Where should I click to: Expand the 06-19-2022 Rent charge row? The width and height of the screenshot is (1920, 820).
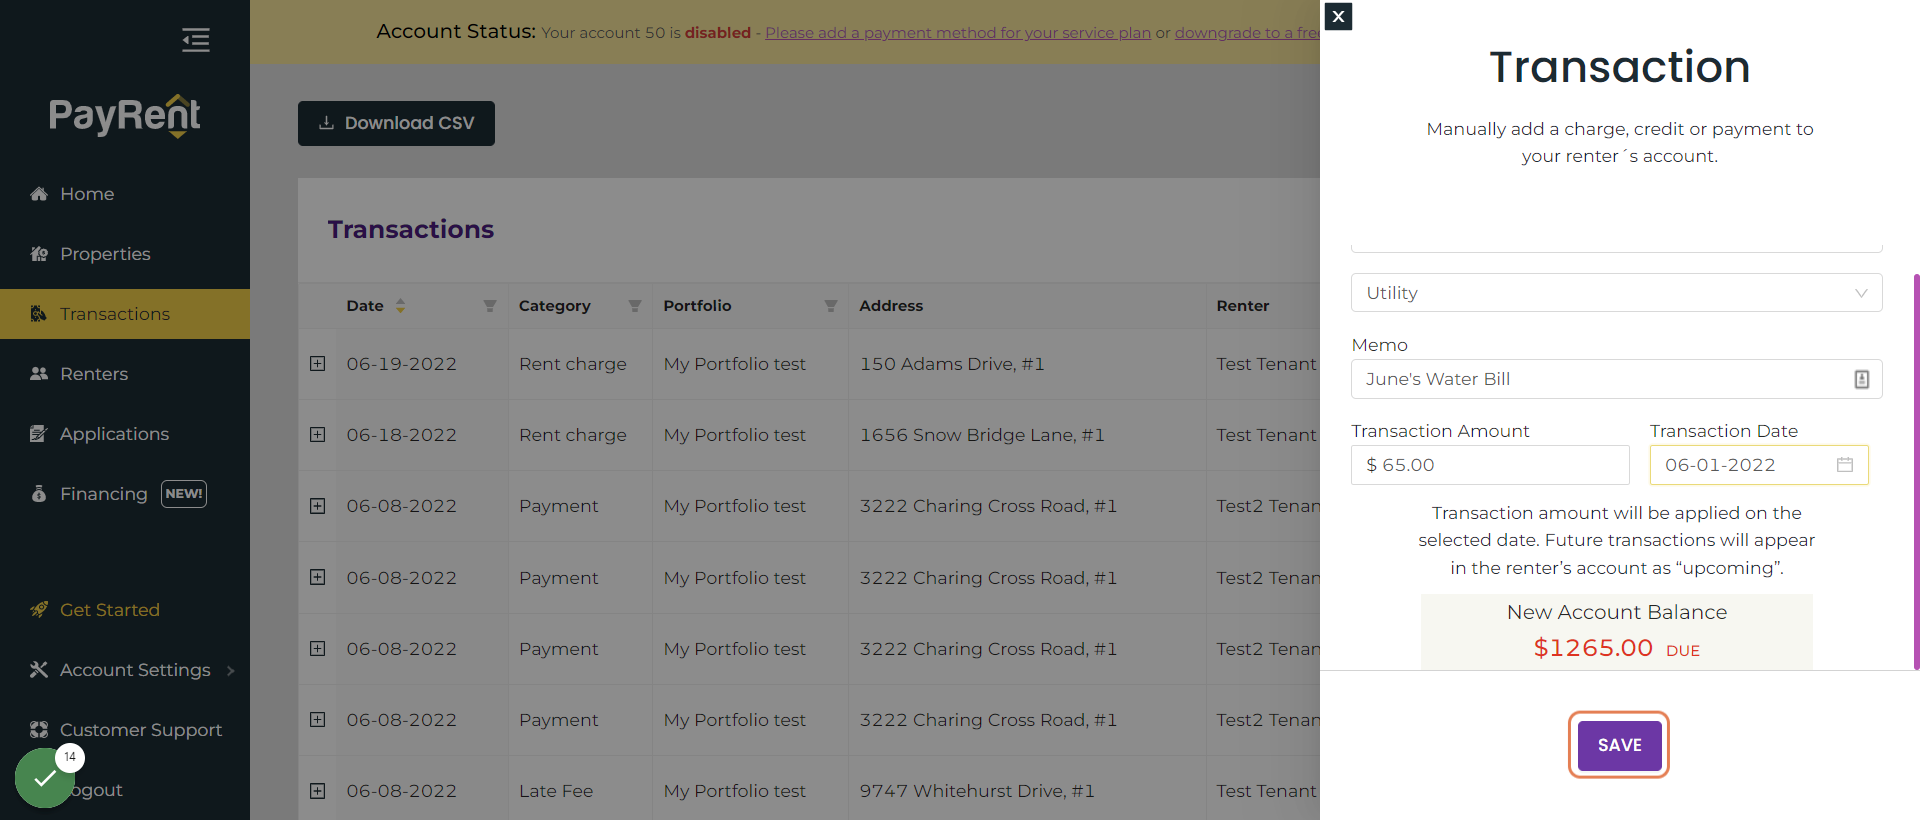pos(318,364)
